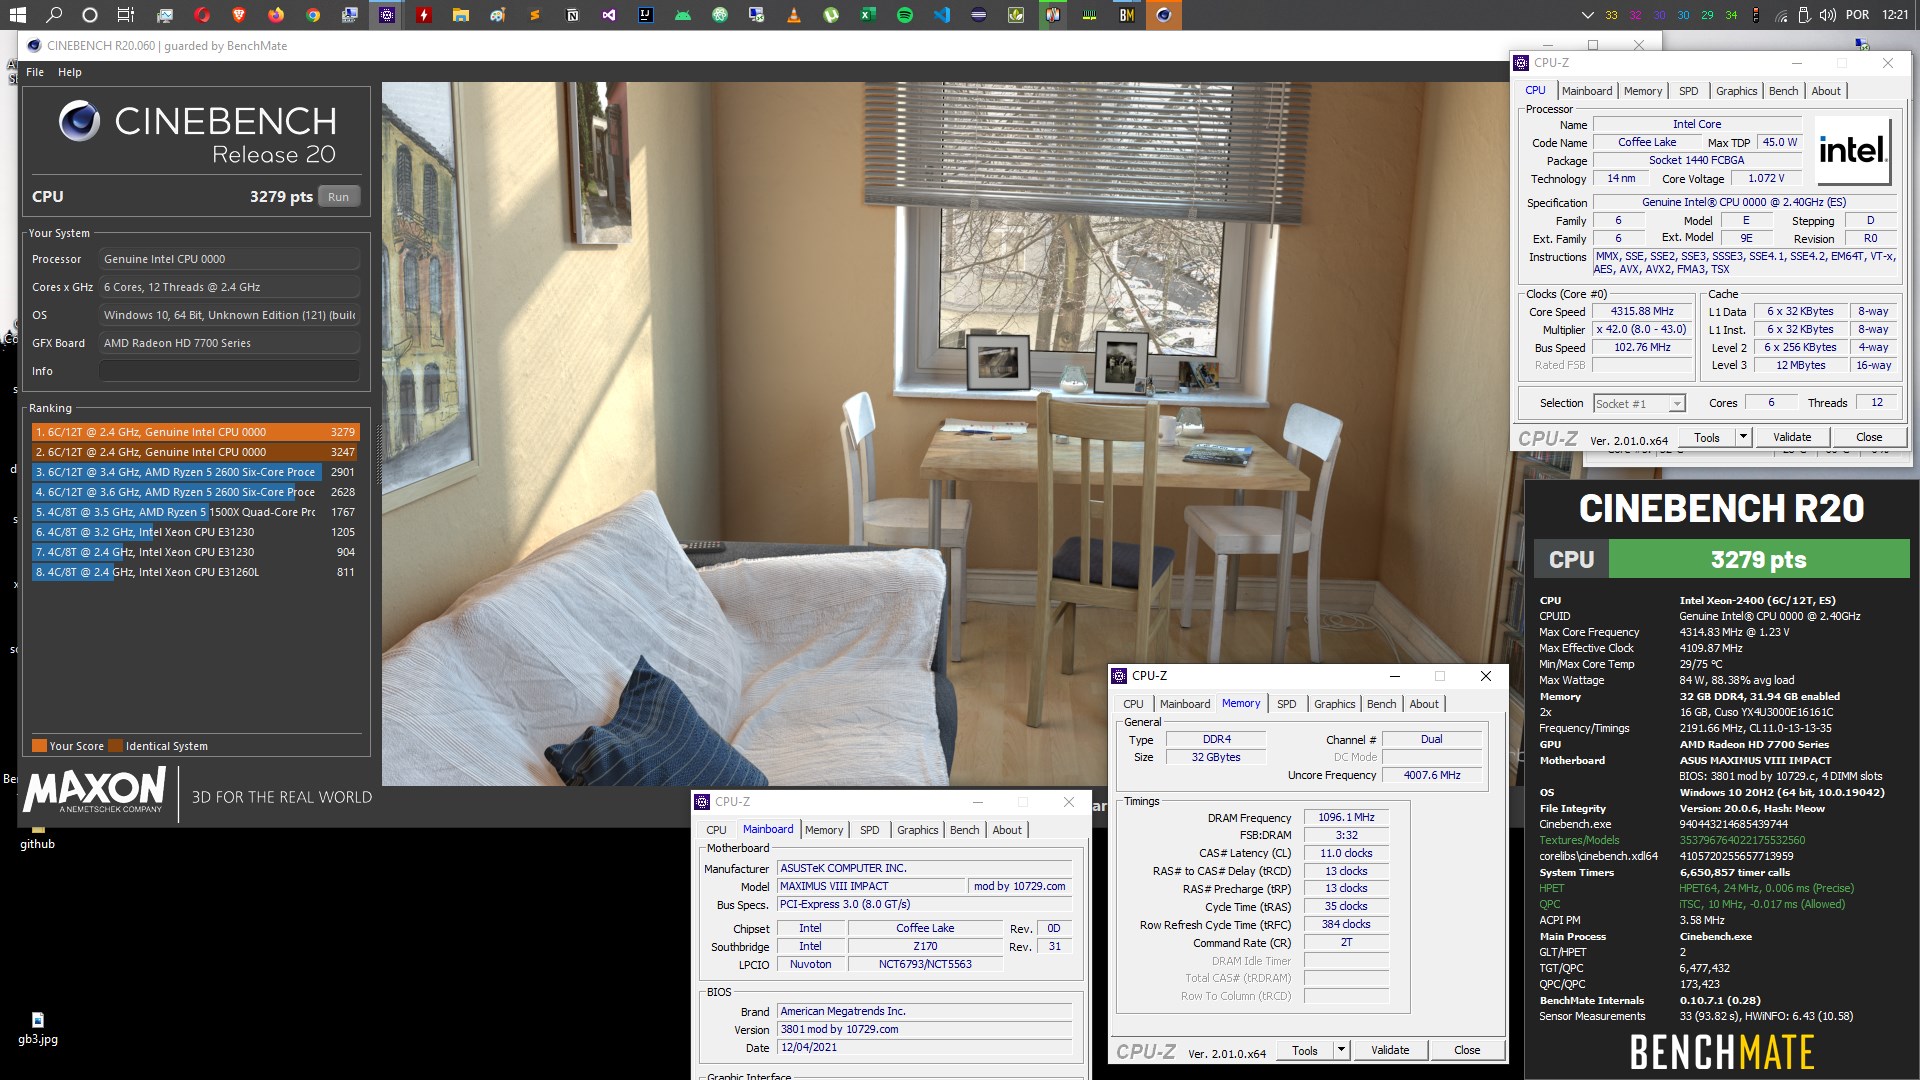1920x1080 pixels.
Task: Open Task View from taskbar
Action: [x=126, y=15]
